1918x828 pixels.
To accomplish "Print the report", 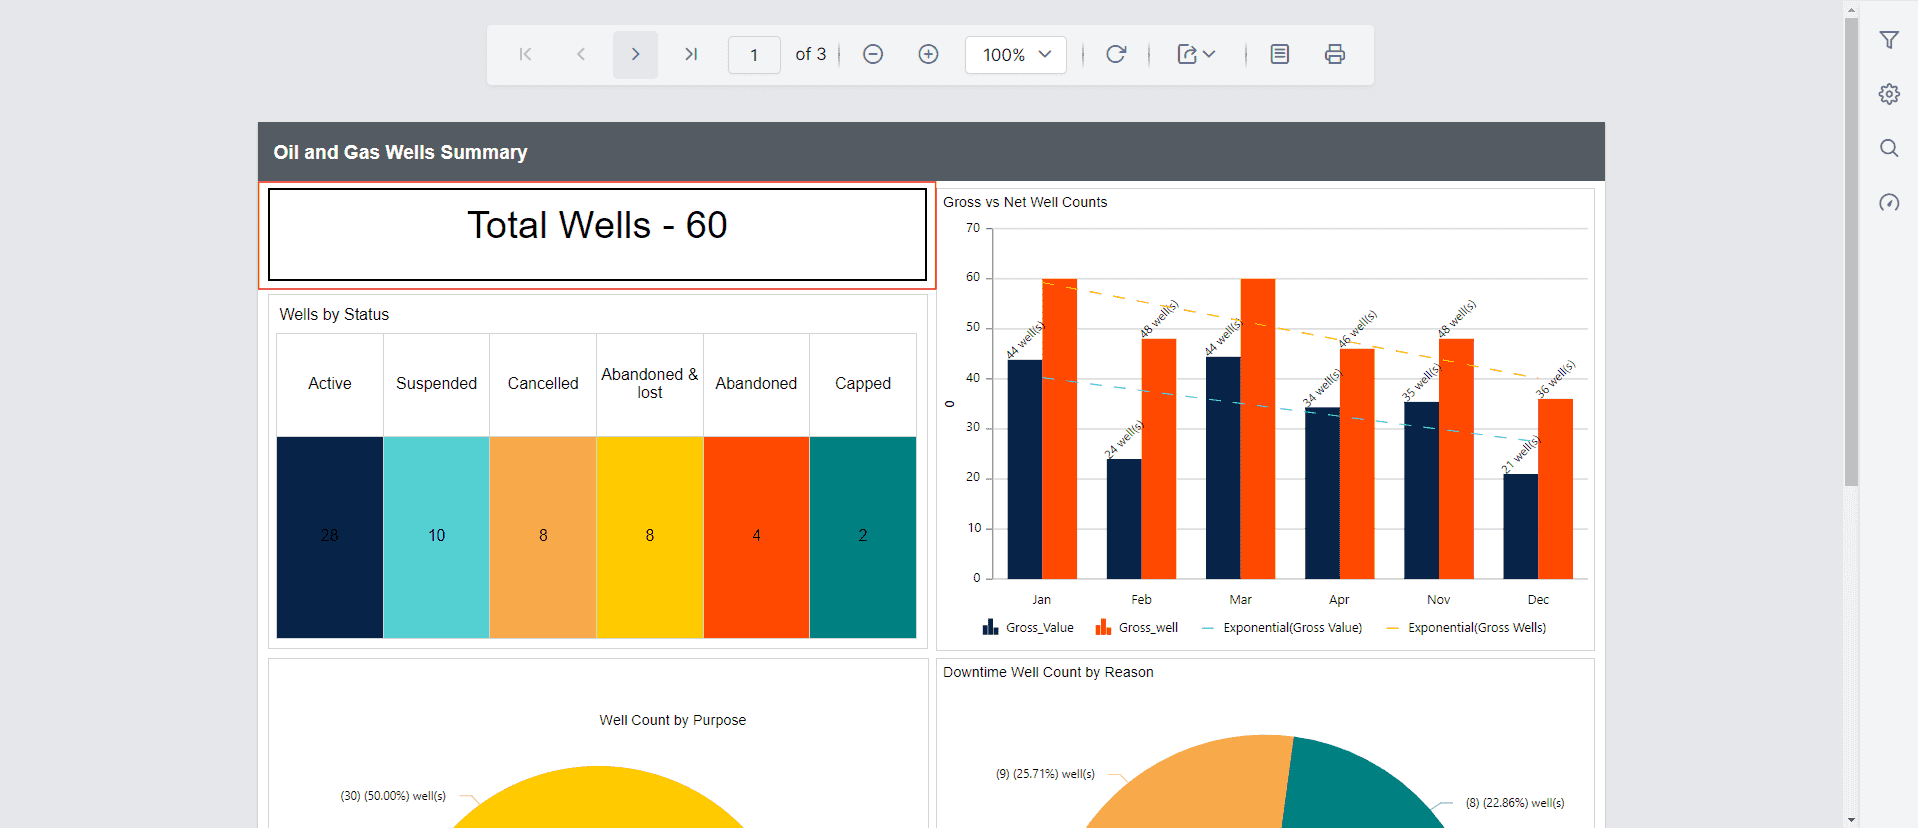I will click(1335, 54).
